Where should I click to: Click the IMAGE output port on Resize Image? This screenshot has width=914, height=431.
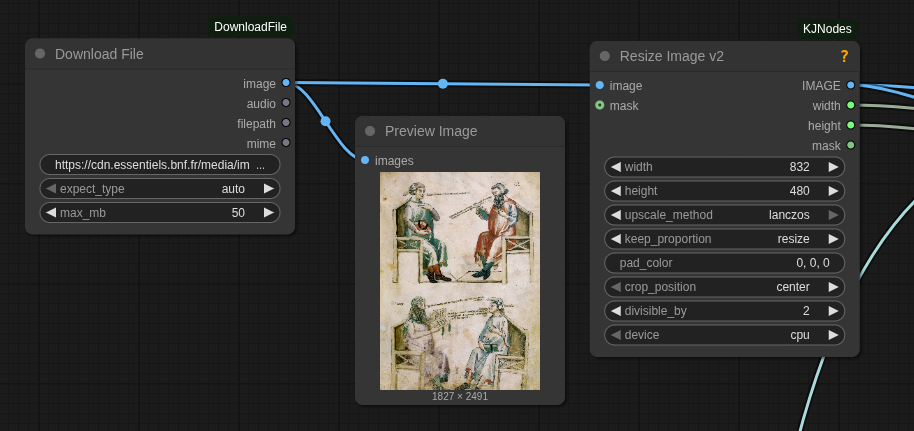pyautogui.click(x=850, y=86)
